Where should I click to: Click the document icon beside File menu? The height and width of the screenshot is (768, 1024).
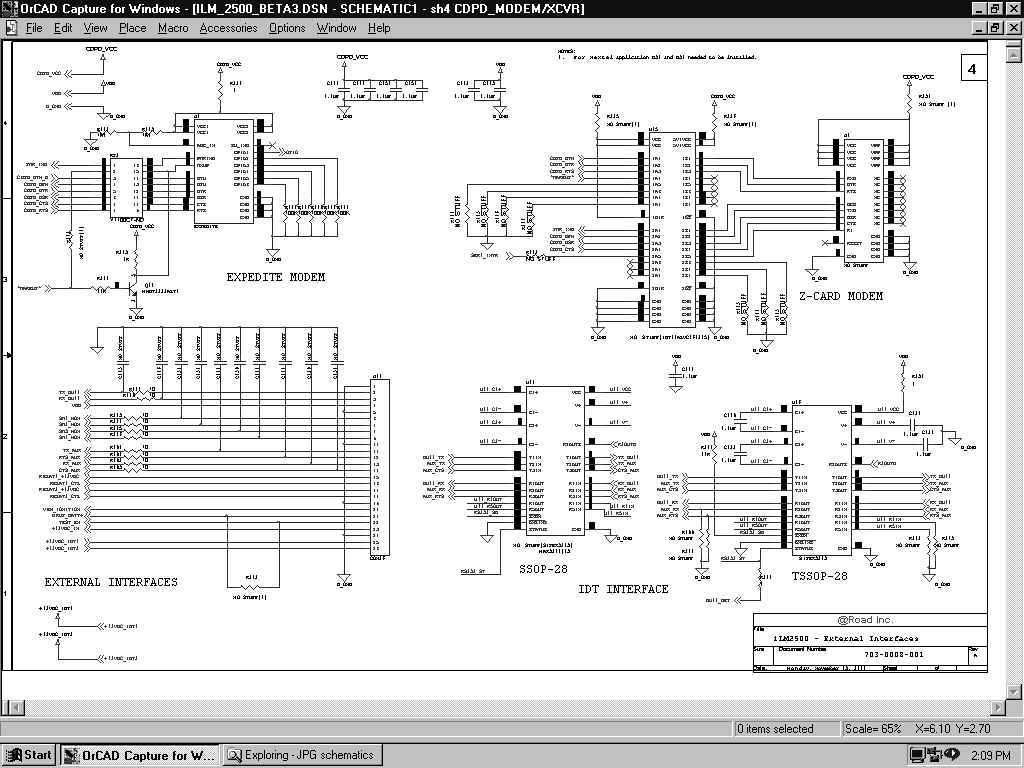click(11, 28)
